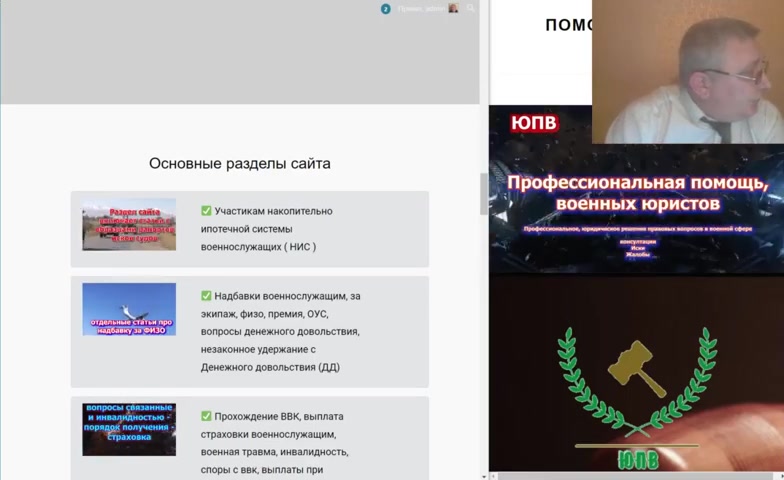Click the text 'военнослужащих ( НИС )'
This screenshot has width=784, height=480.
pos(258,247)
